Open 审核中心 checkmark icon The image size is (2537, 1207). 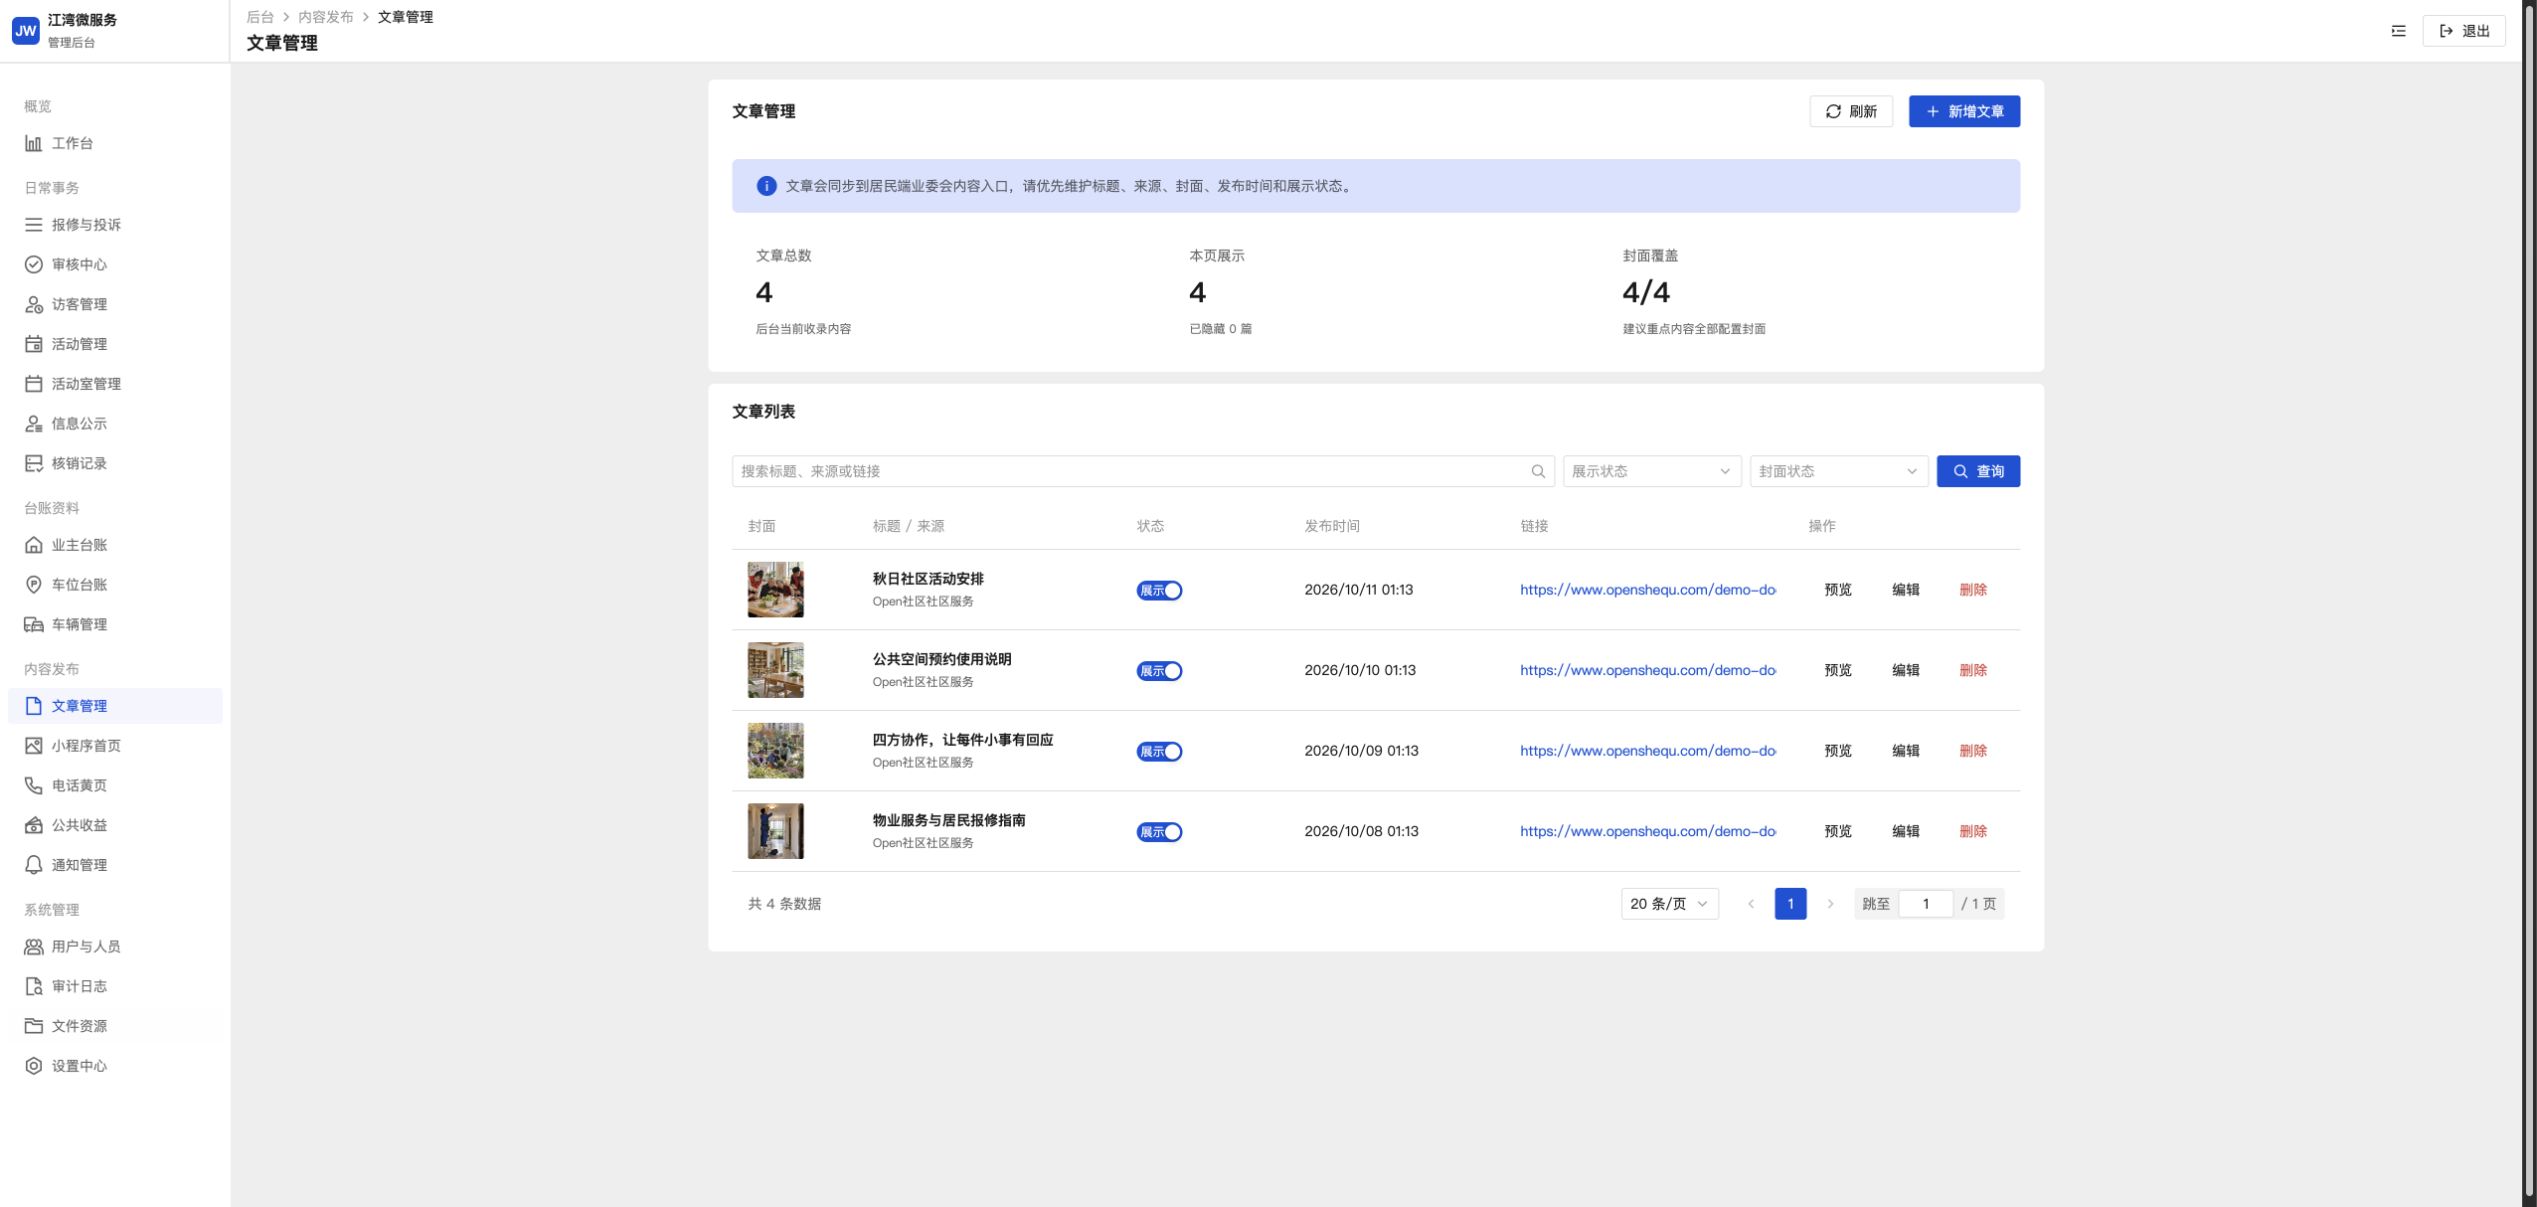tap(33, 264)
